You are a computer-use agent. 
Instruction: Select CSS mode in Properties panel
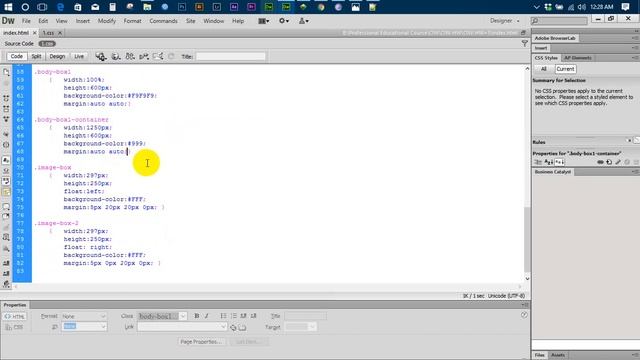[x=15, y=327]
